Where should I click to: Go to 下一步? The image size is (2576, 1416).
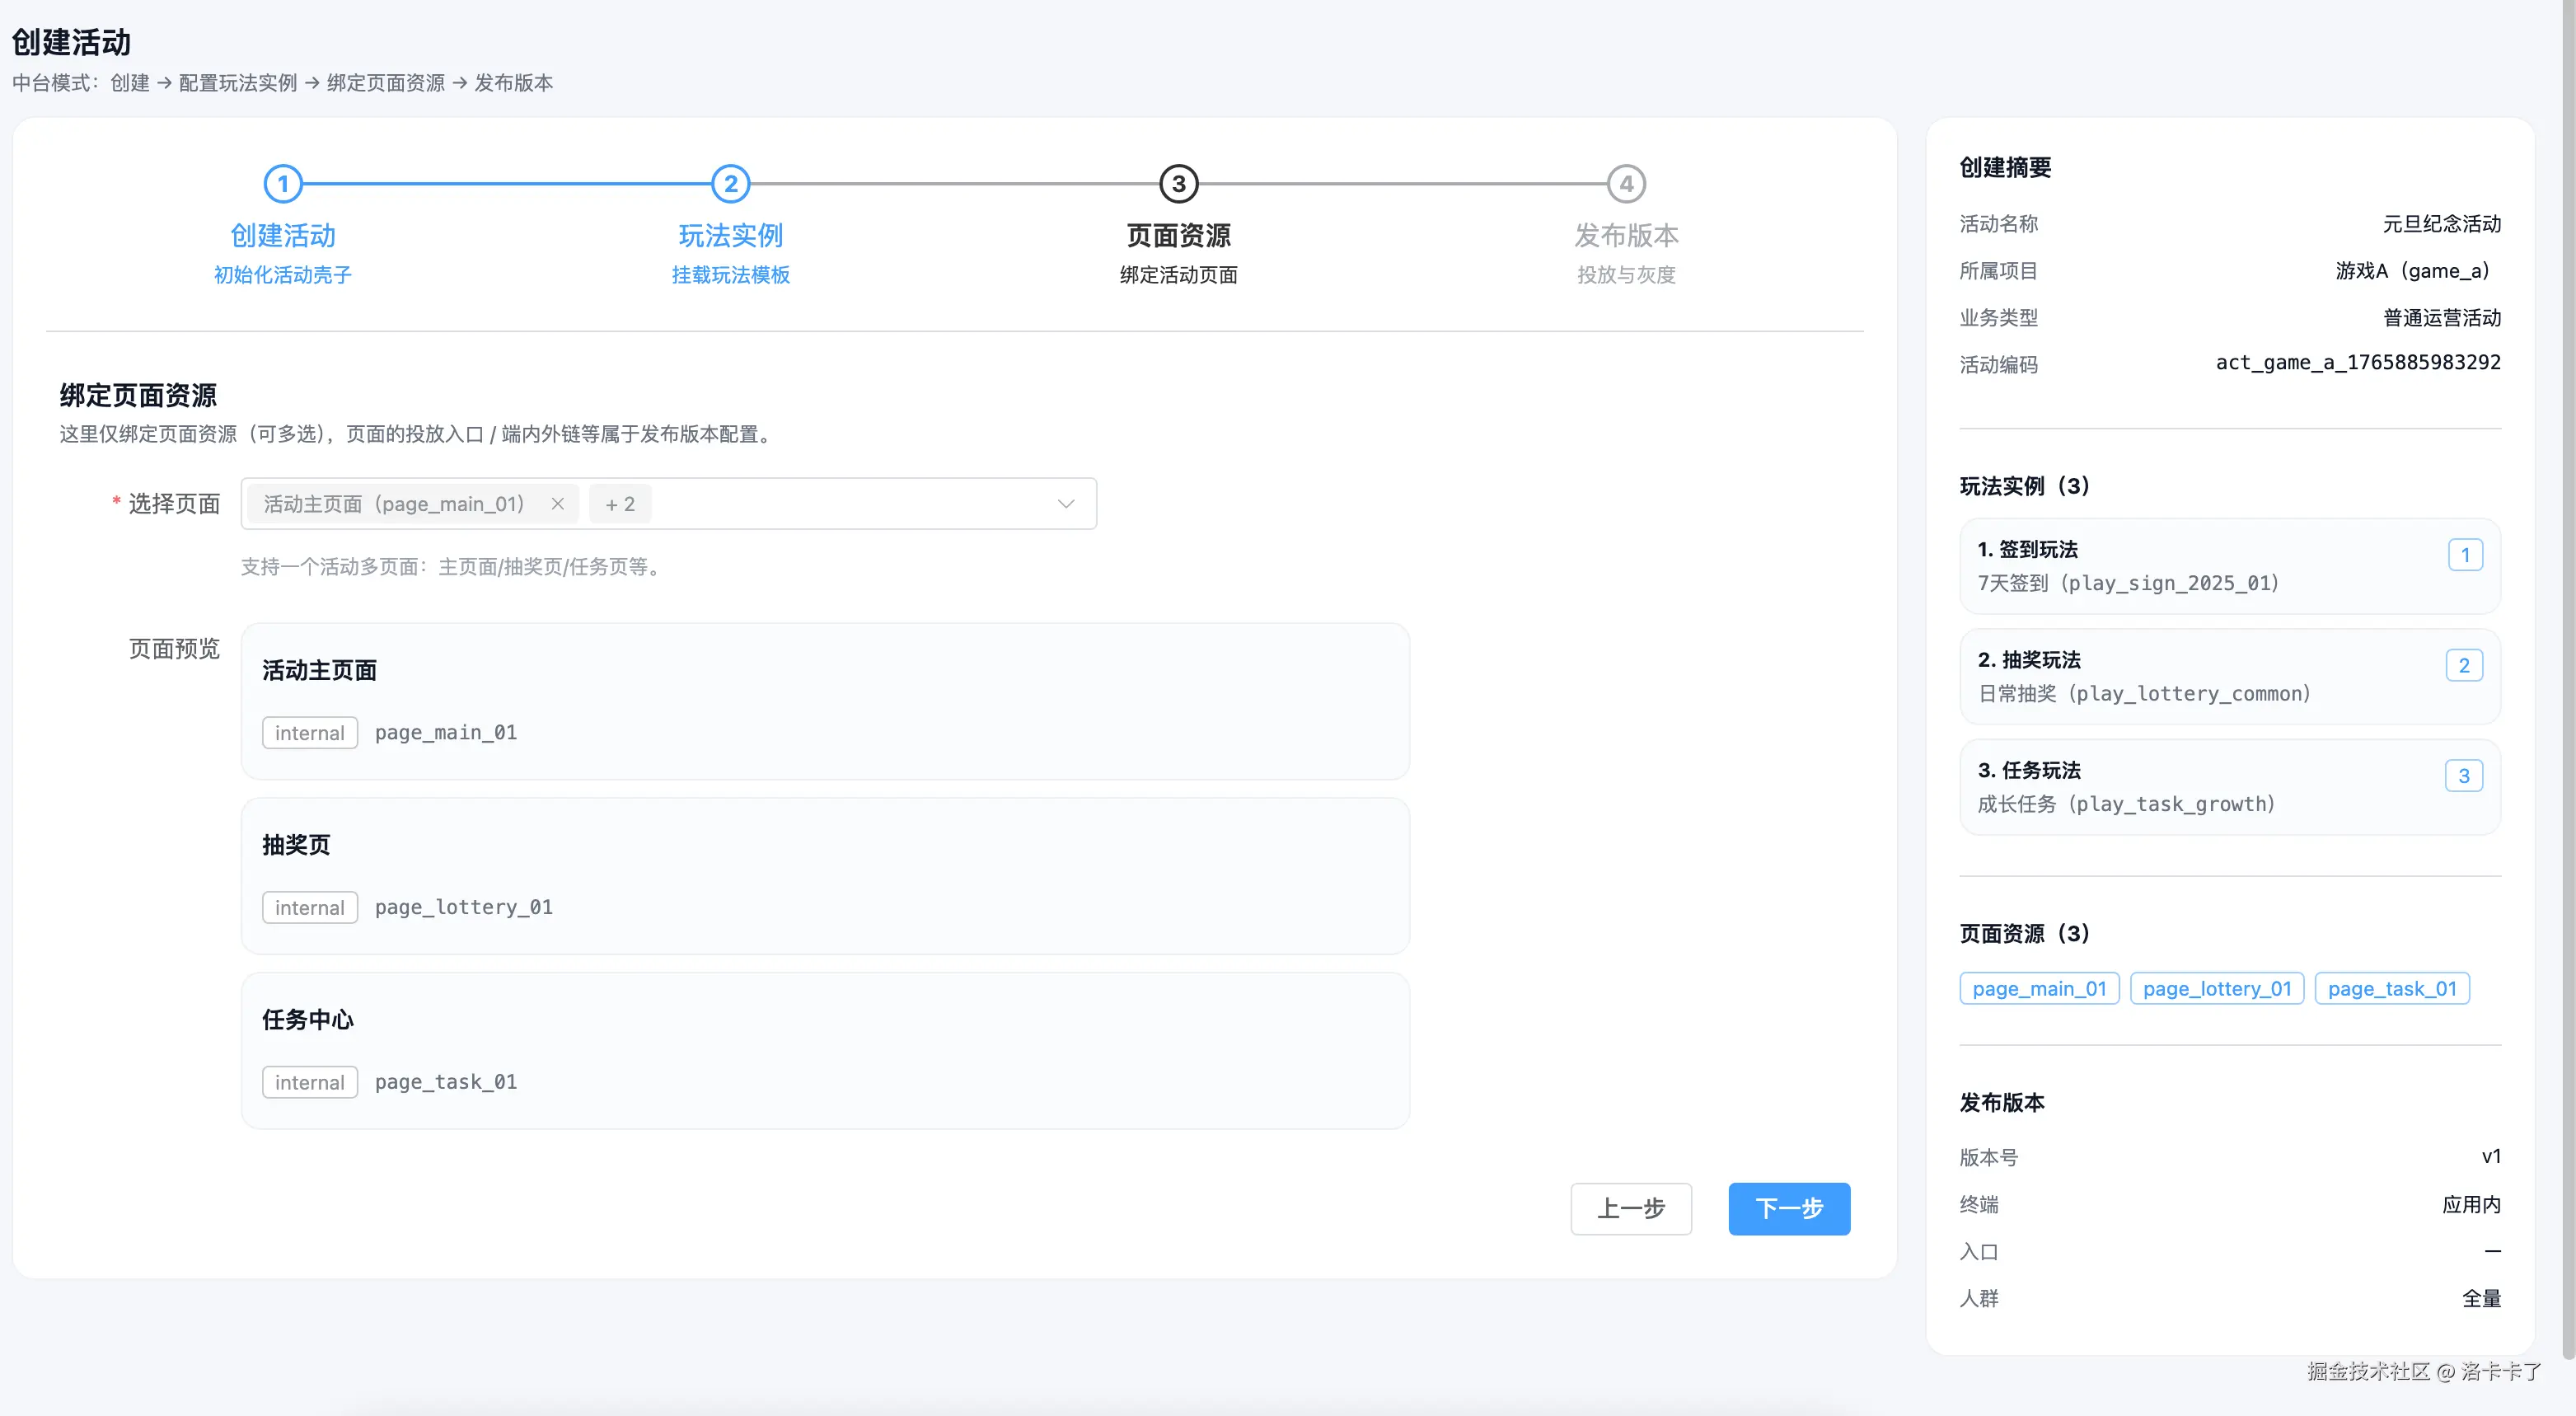(1788, 1208)
